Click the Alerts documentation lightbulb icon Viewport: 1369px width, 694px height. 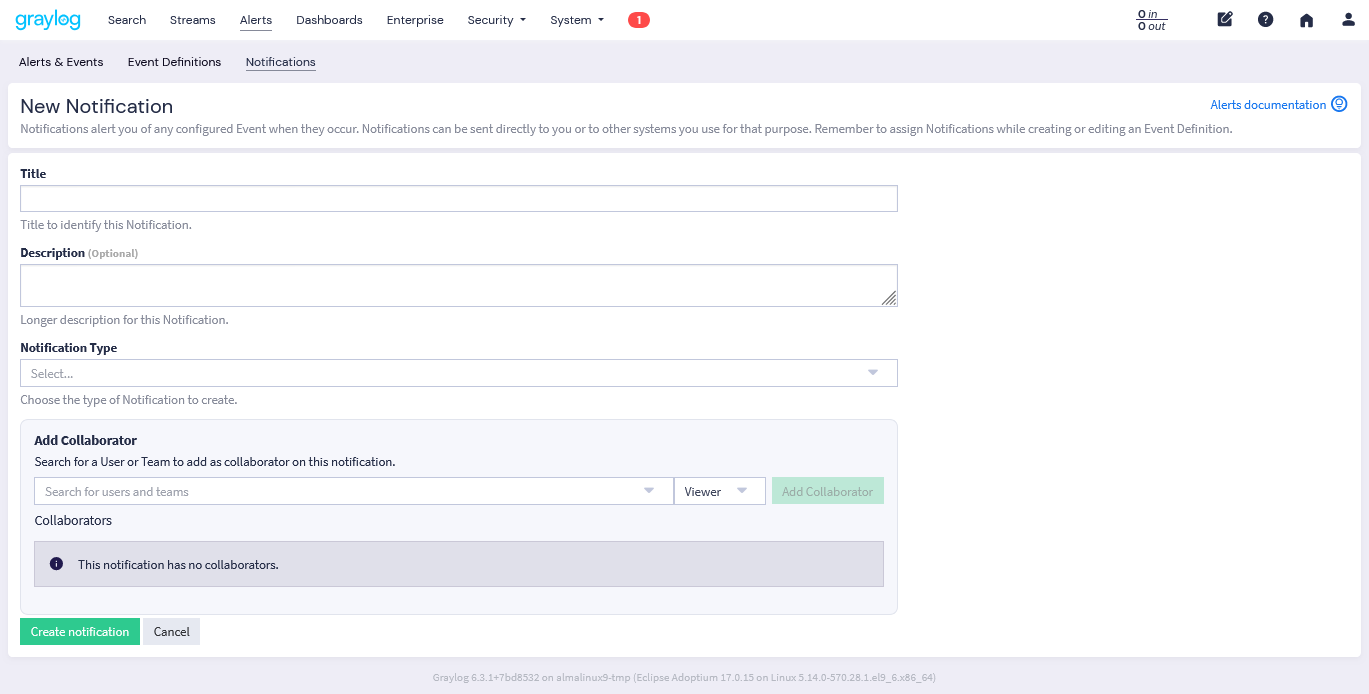pyautogui.click(x=1339, y=104)
